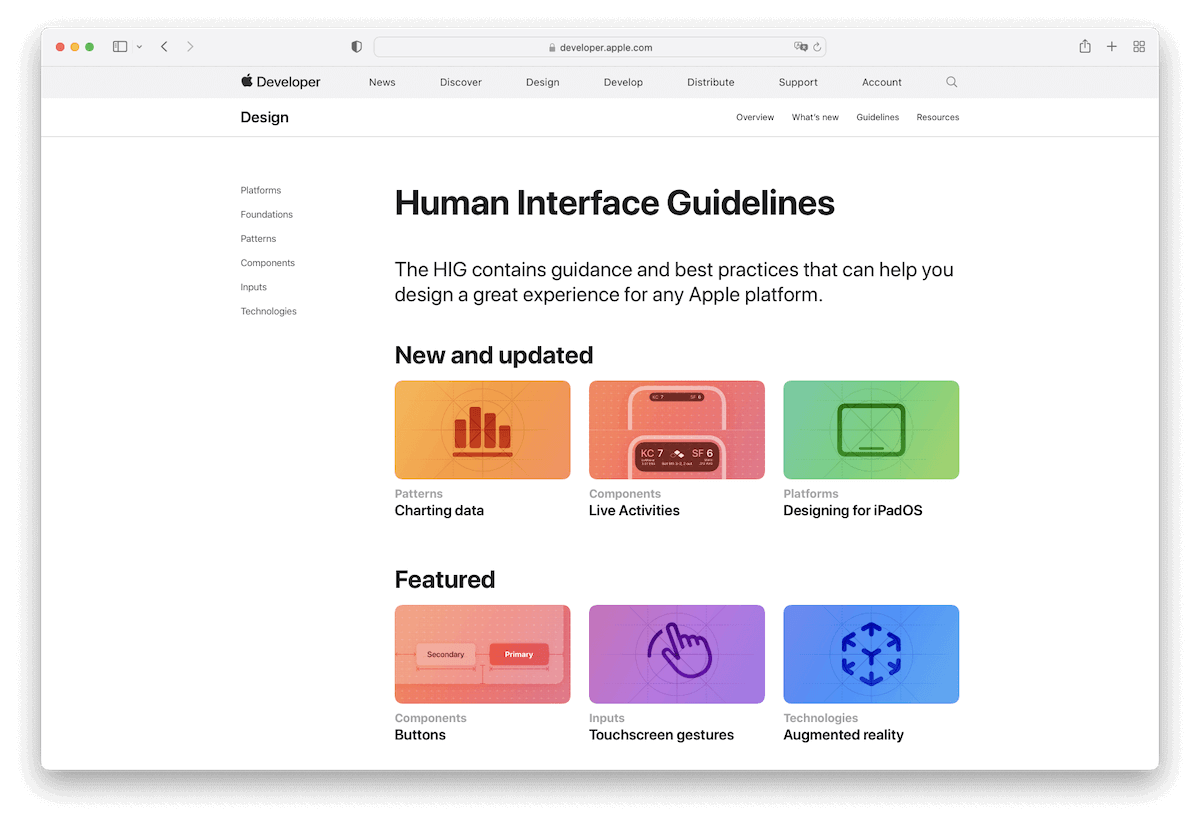This screenshot has width=1200, height=824.
Task: Expand Foundations in the sidebar
Action: (266, 214)
